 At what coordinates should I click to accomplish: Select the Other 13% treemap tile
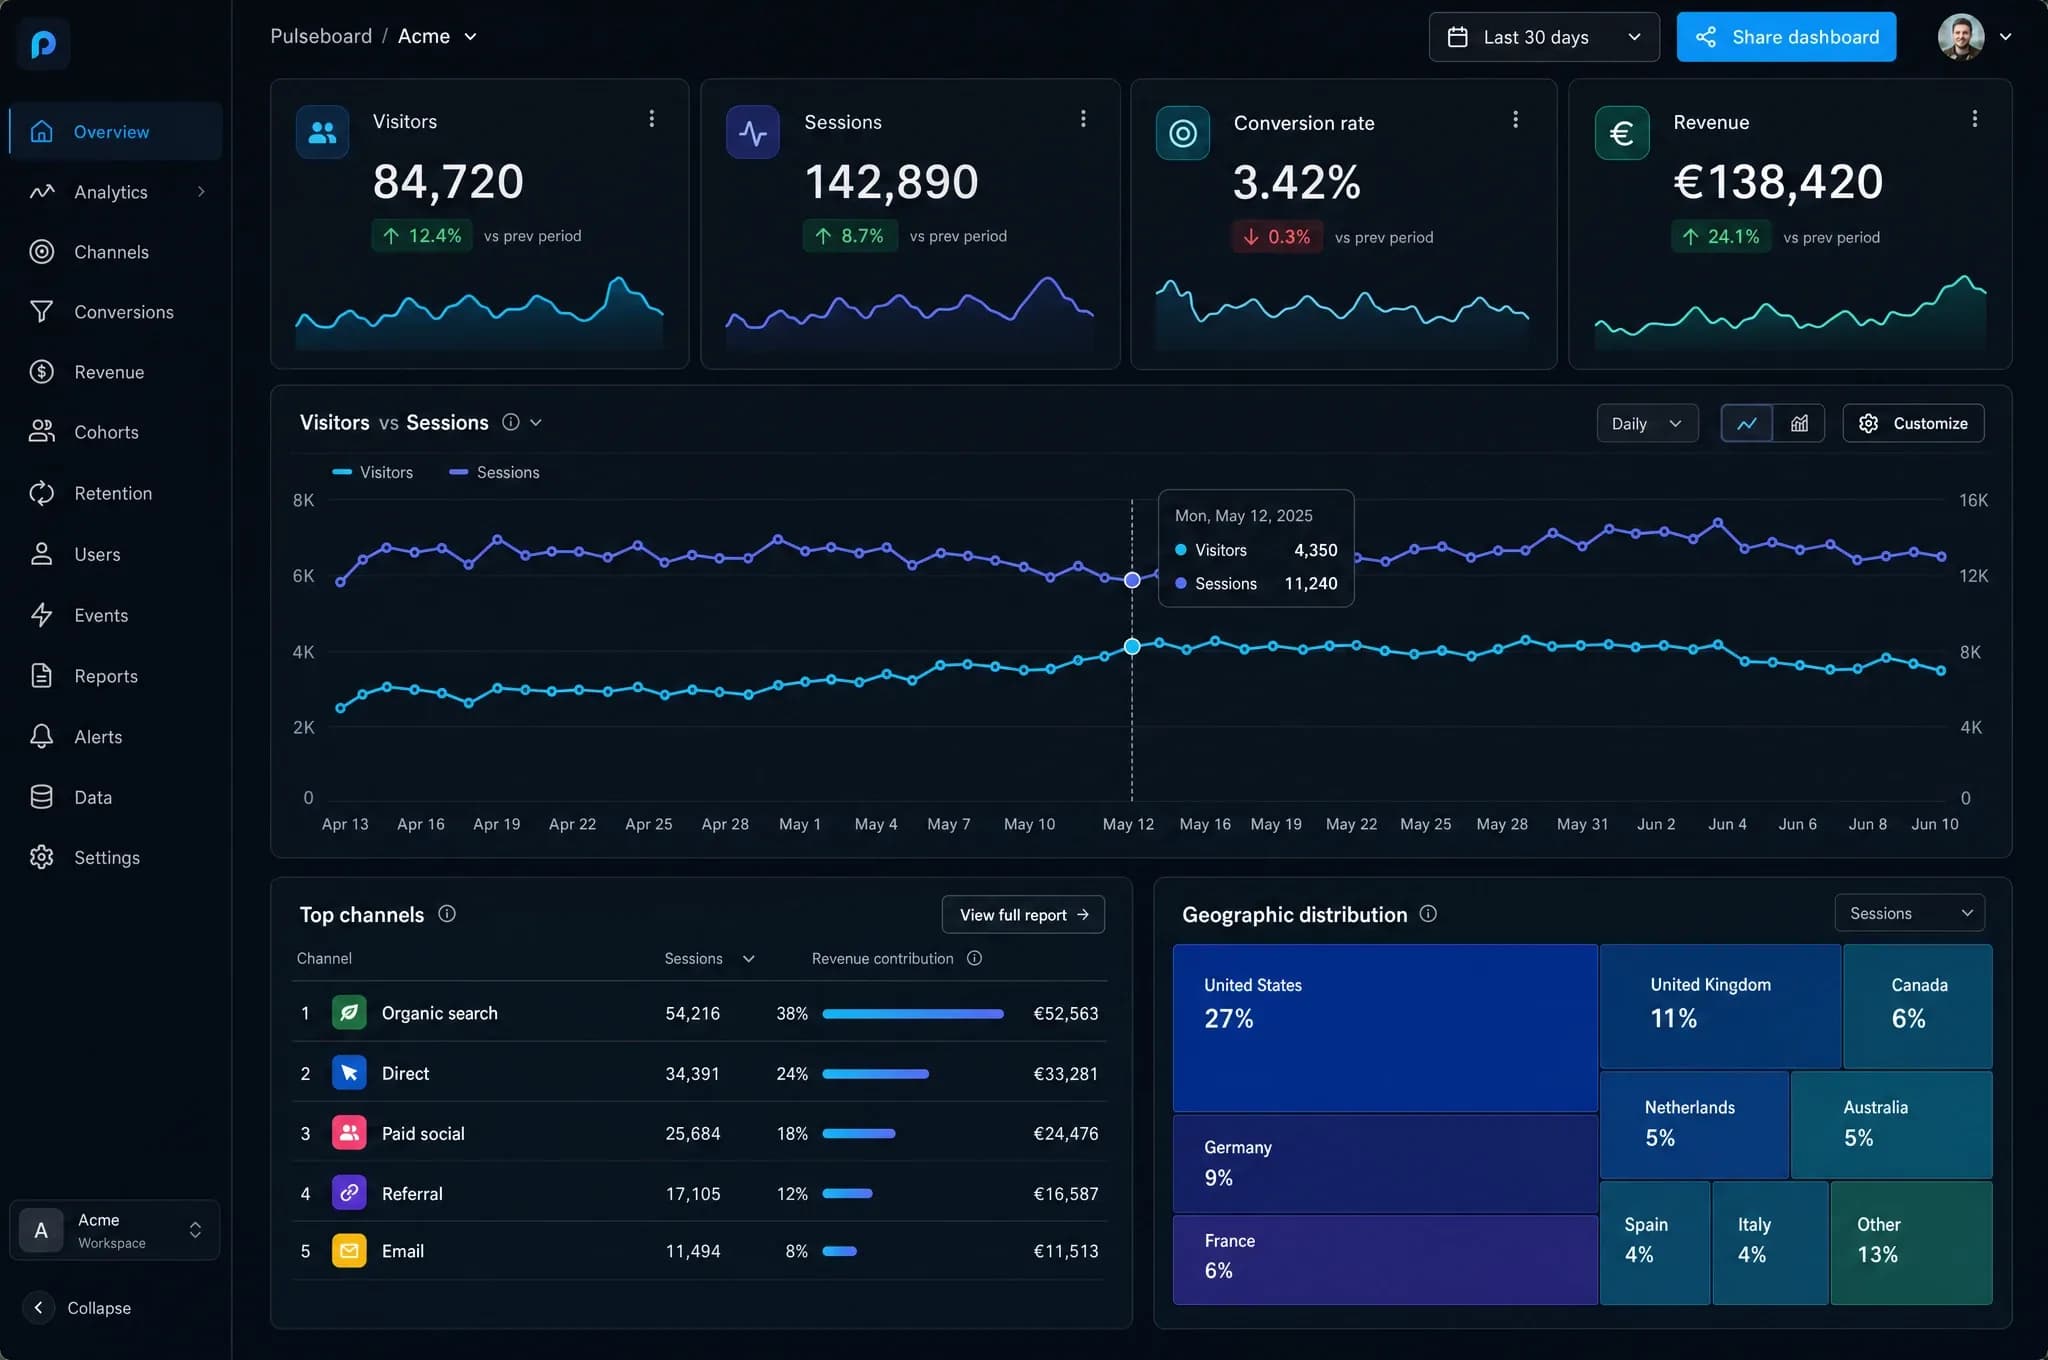click(x=1911, y=1243)
